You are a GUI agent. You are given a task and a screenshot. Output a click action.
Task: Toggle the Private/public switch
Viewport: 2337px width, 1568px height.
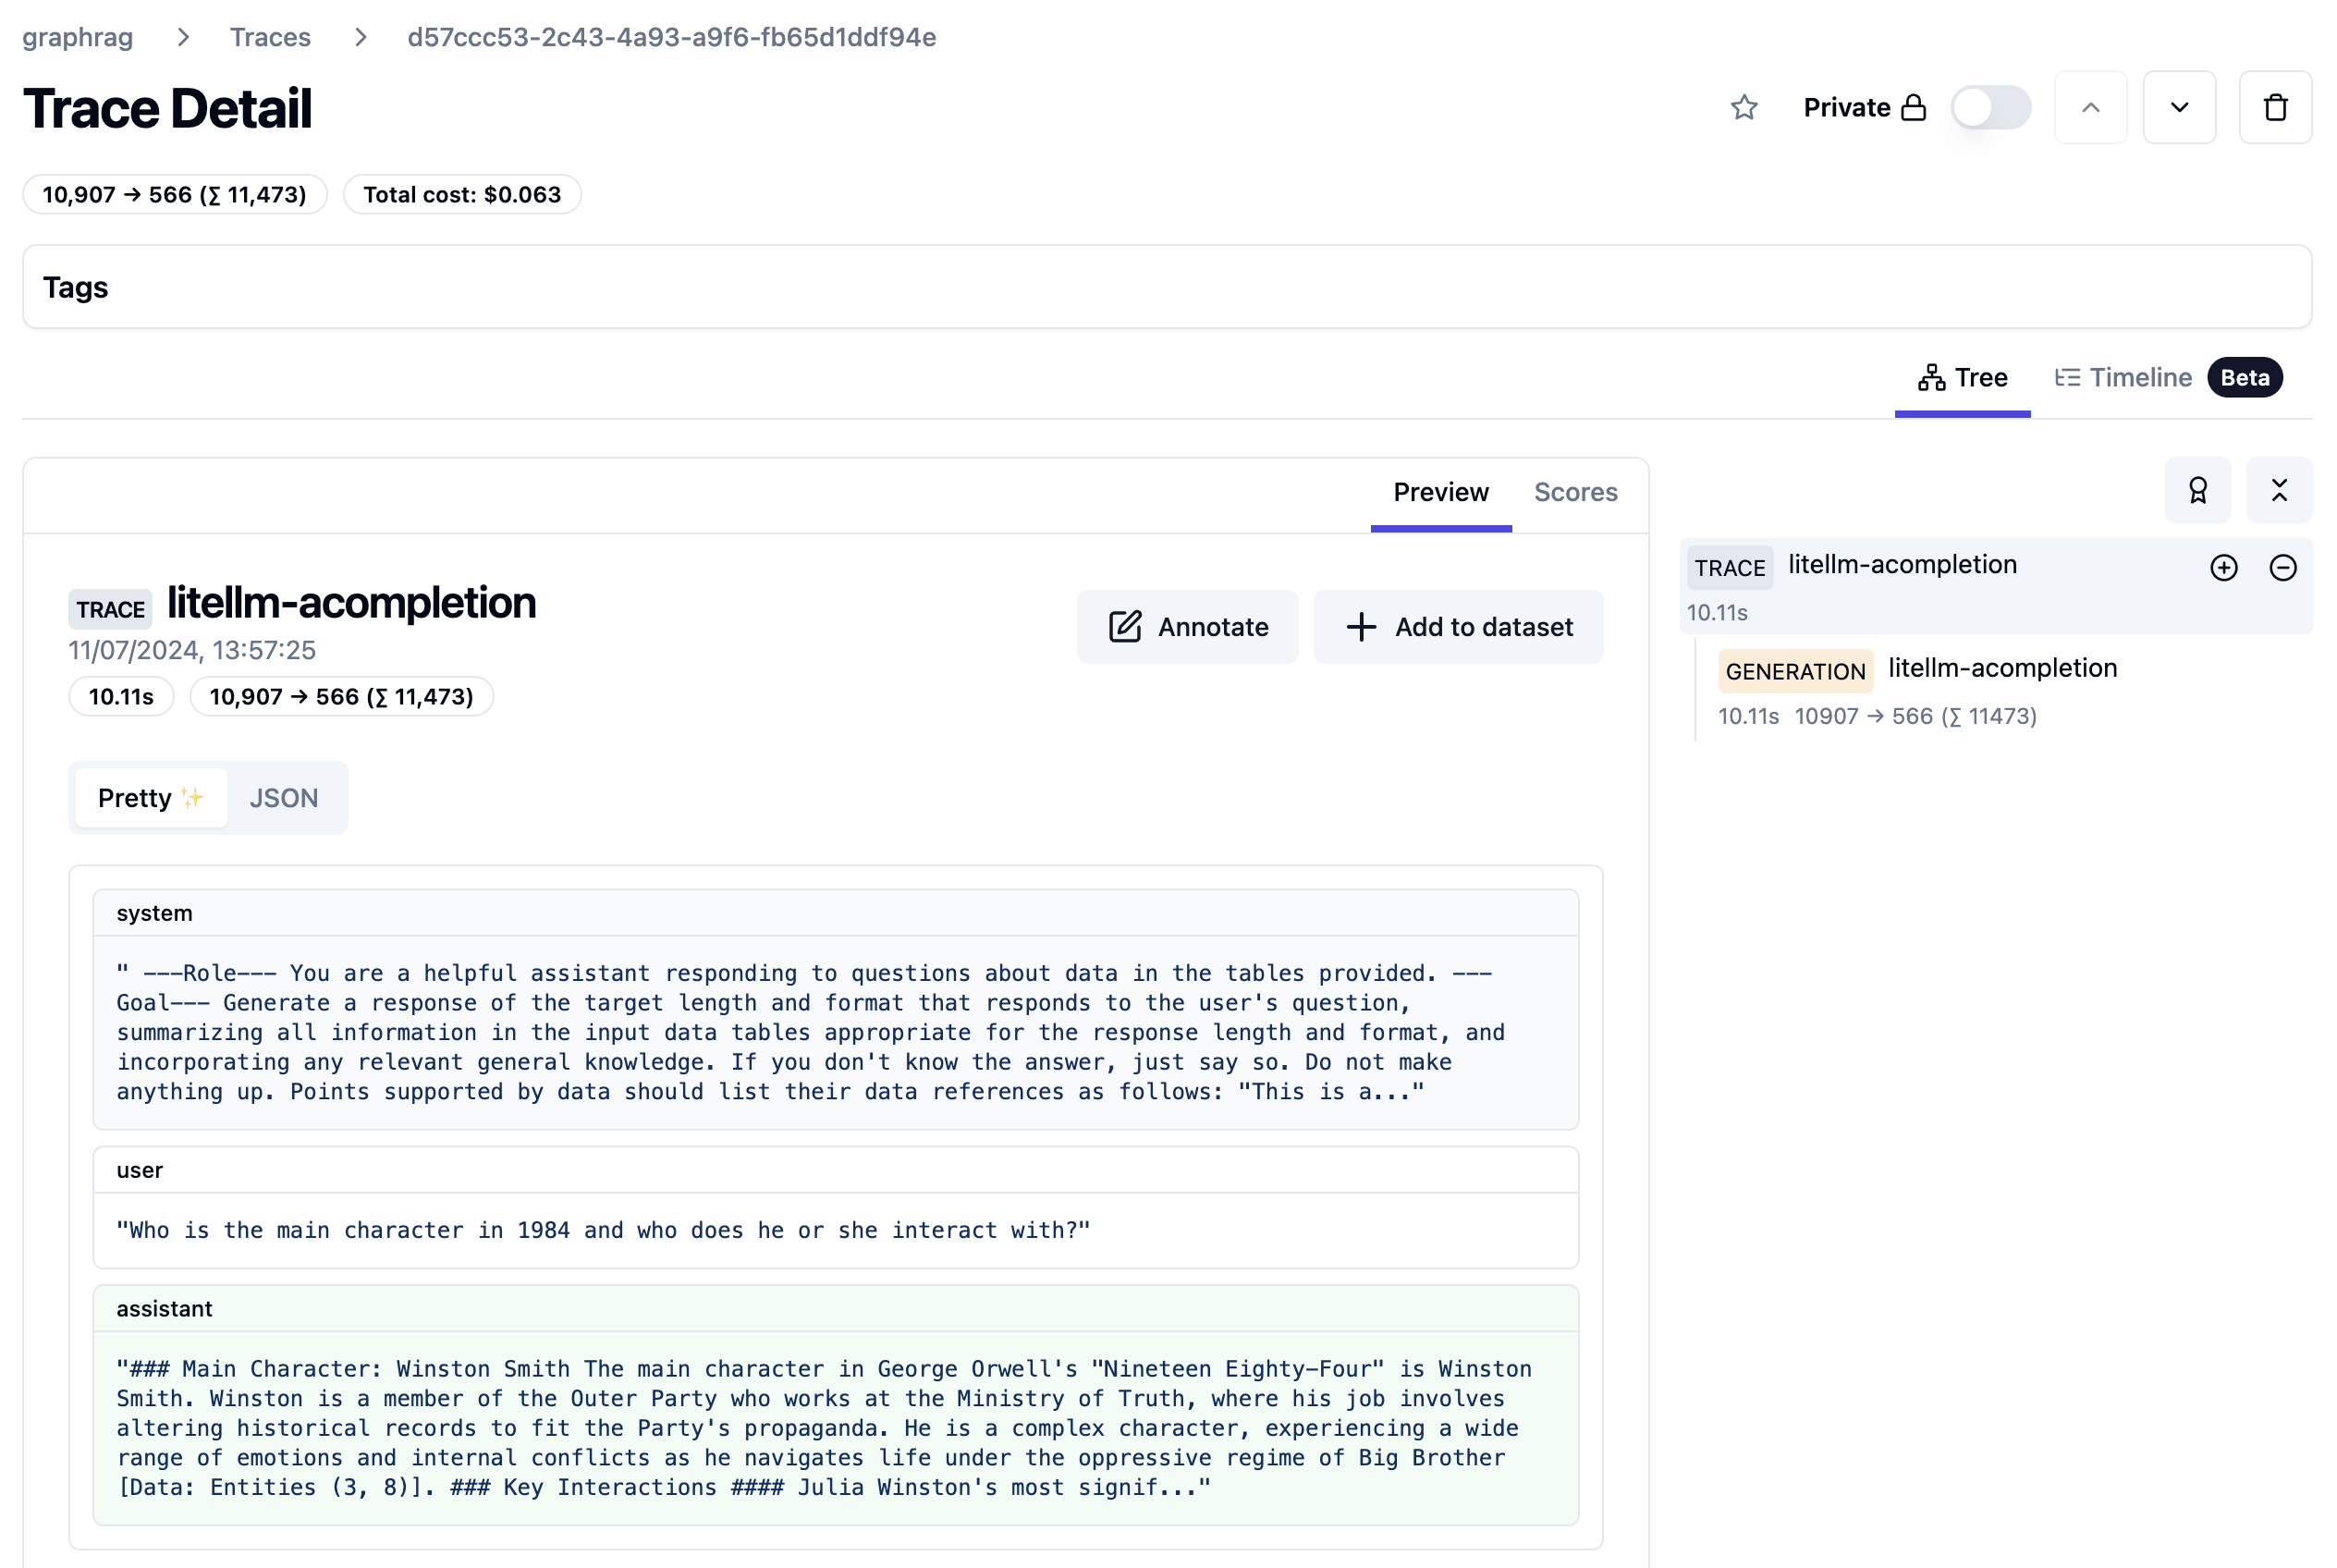click(x=1989, y=107)
